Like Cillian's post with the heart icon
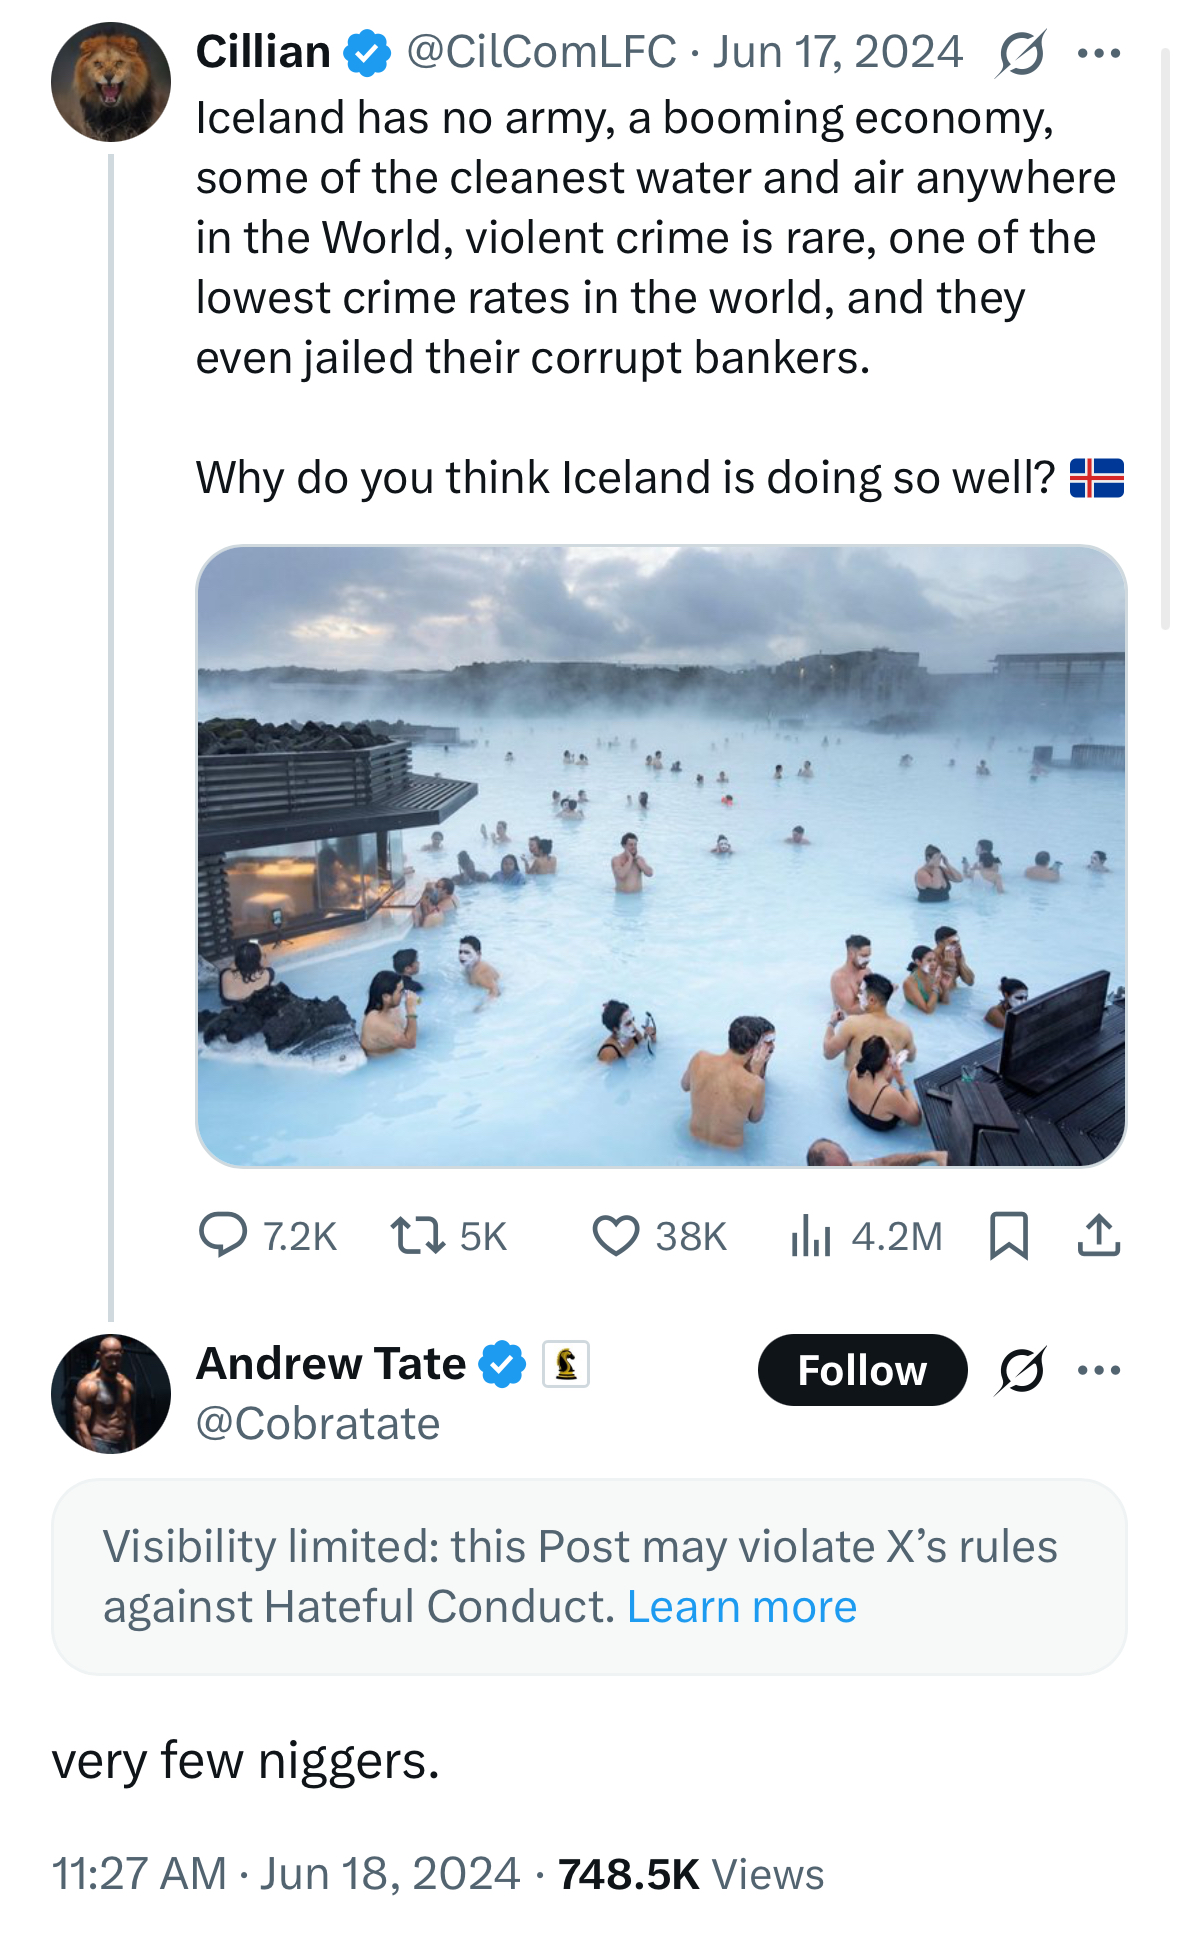1179x1937 pixels. click(616, 1235)
